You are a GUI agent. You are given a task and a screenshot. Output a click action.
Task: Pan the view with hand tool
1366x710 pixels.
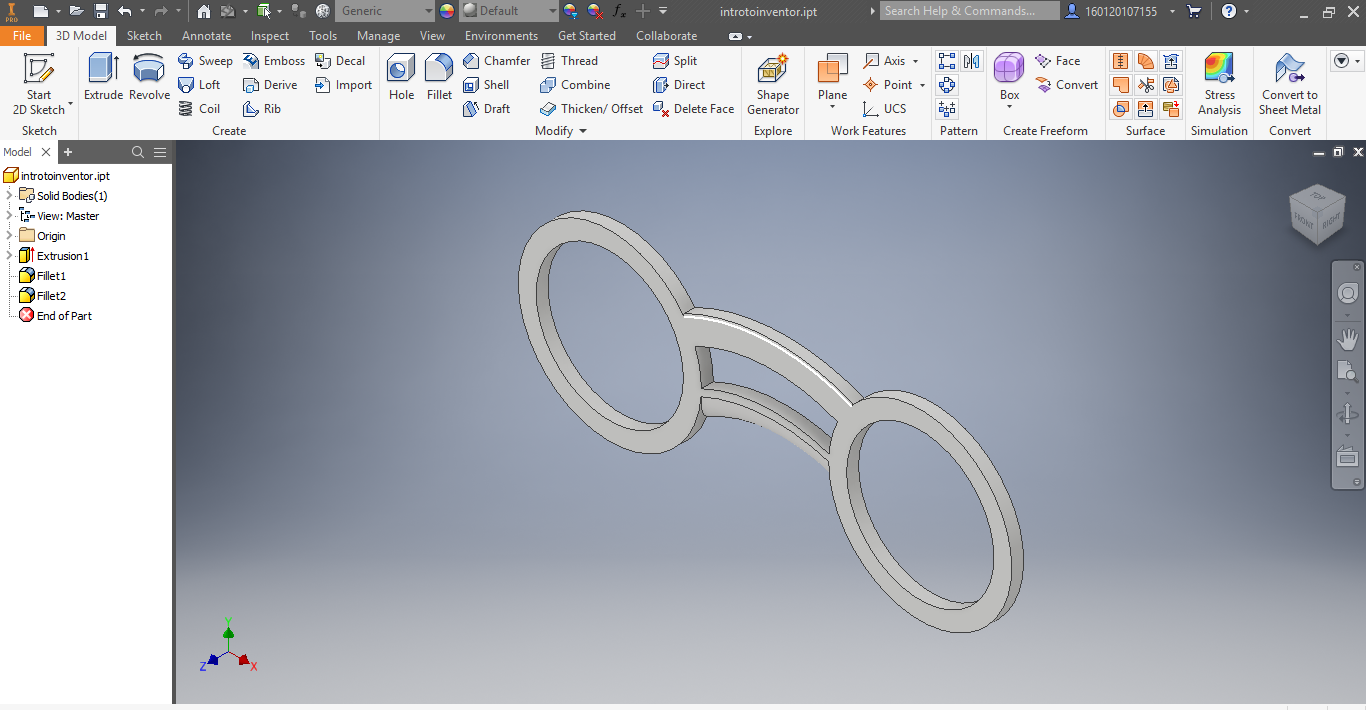[x=1348, y=339]
